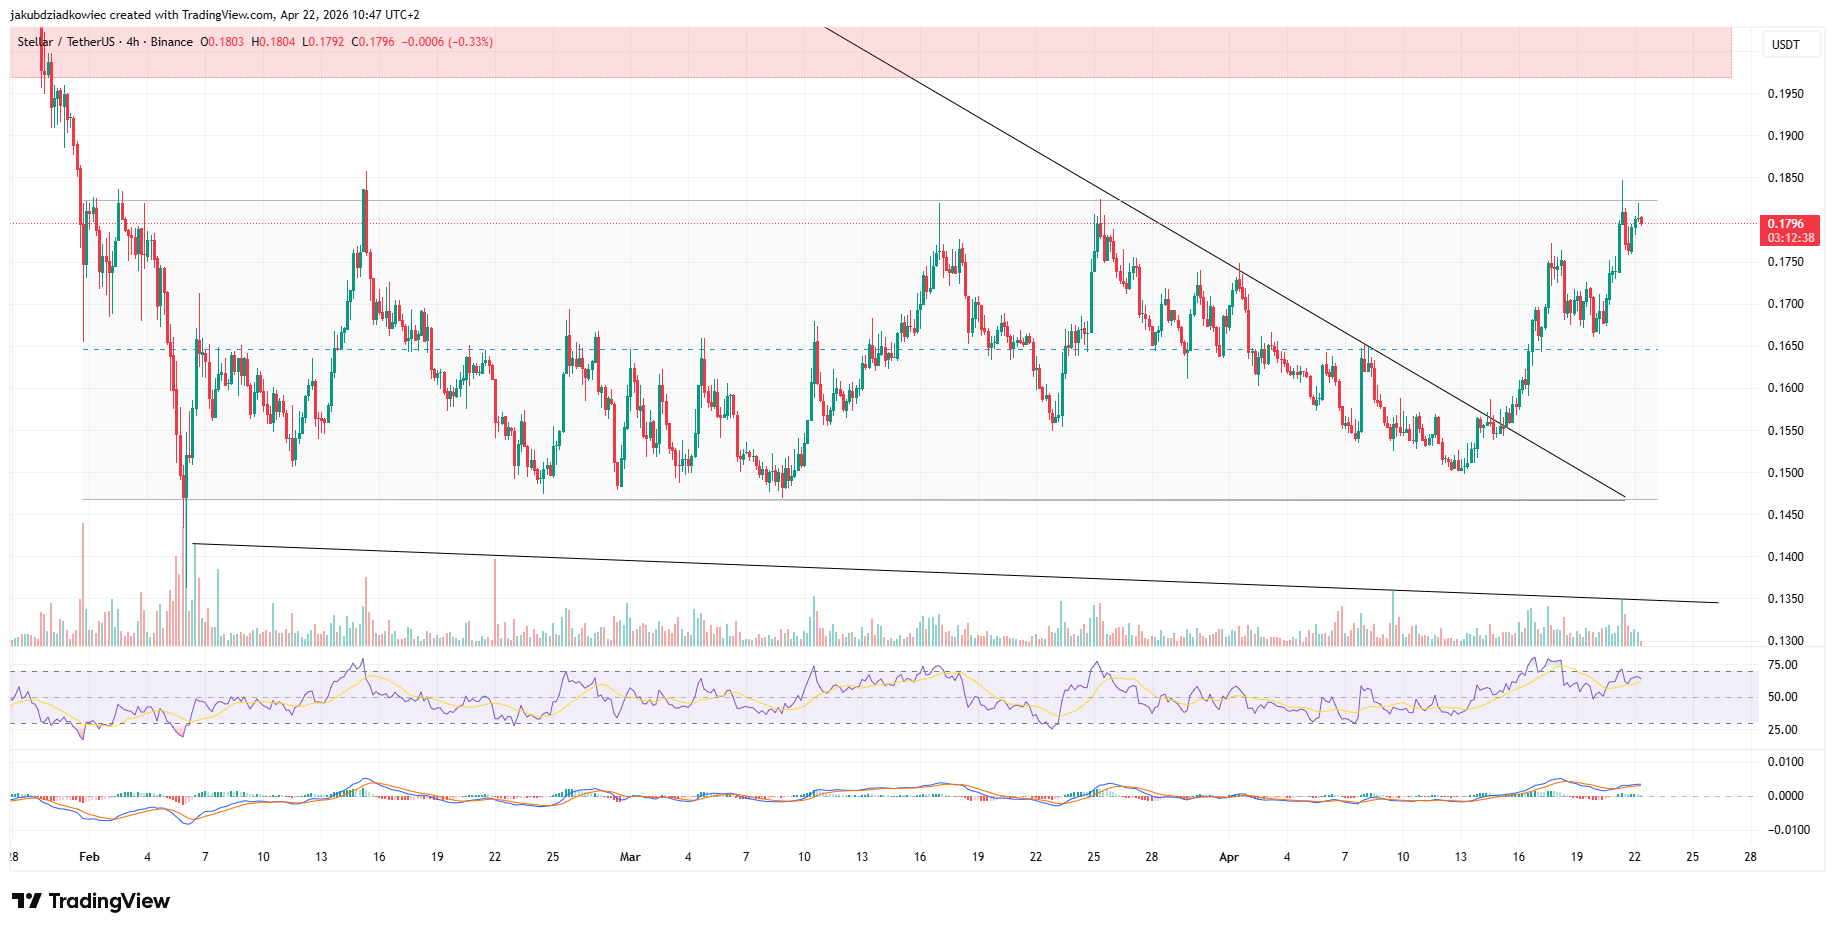Select the red 0.1796 current price tag
Viewport: 1835px width, 931px height.
point(1789,224)
